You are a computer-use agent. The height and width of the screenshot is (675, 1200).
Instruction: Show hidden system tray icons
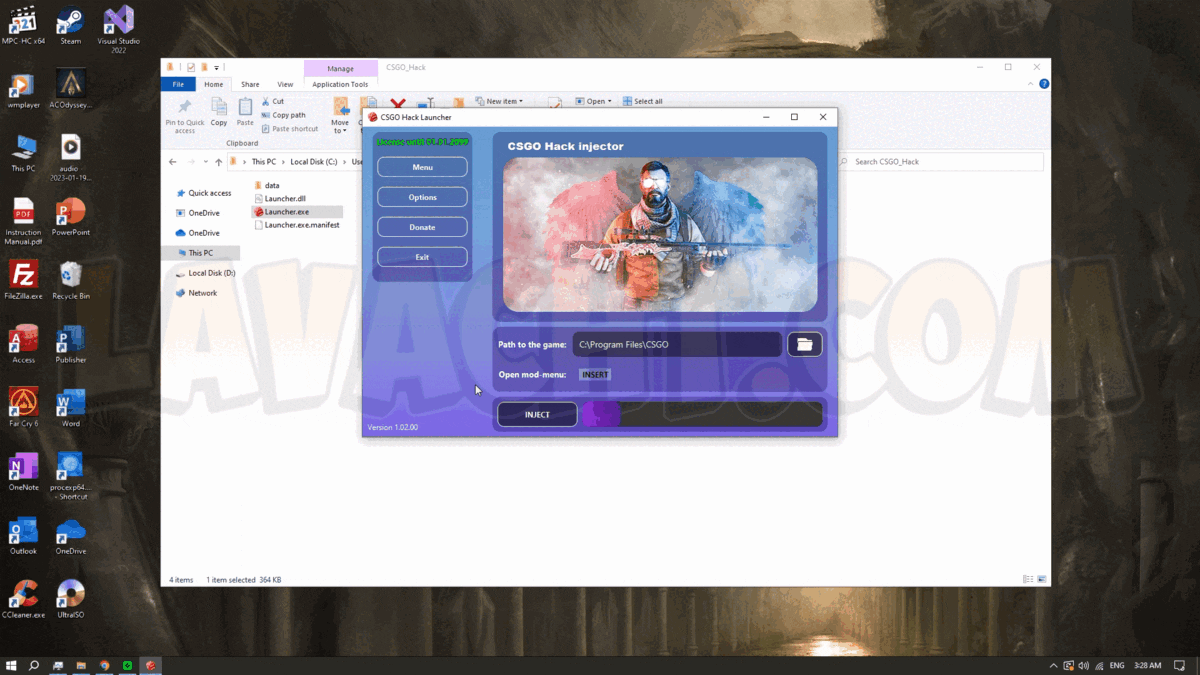click(1053, 665)
